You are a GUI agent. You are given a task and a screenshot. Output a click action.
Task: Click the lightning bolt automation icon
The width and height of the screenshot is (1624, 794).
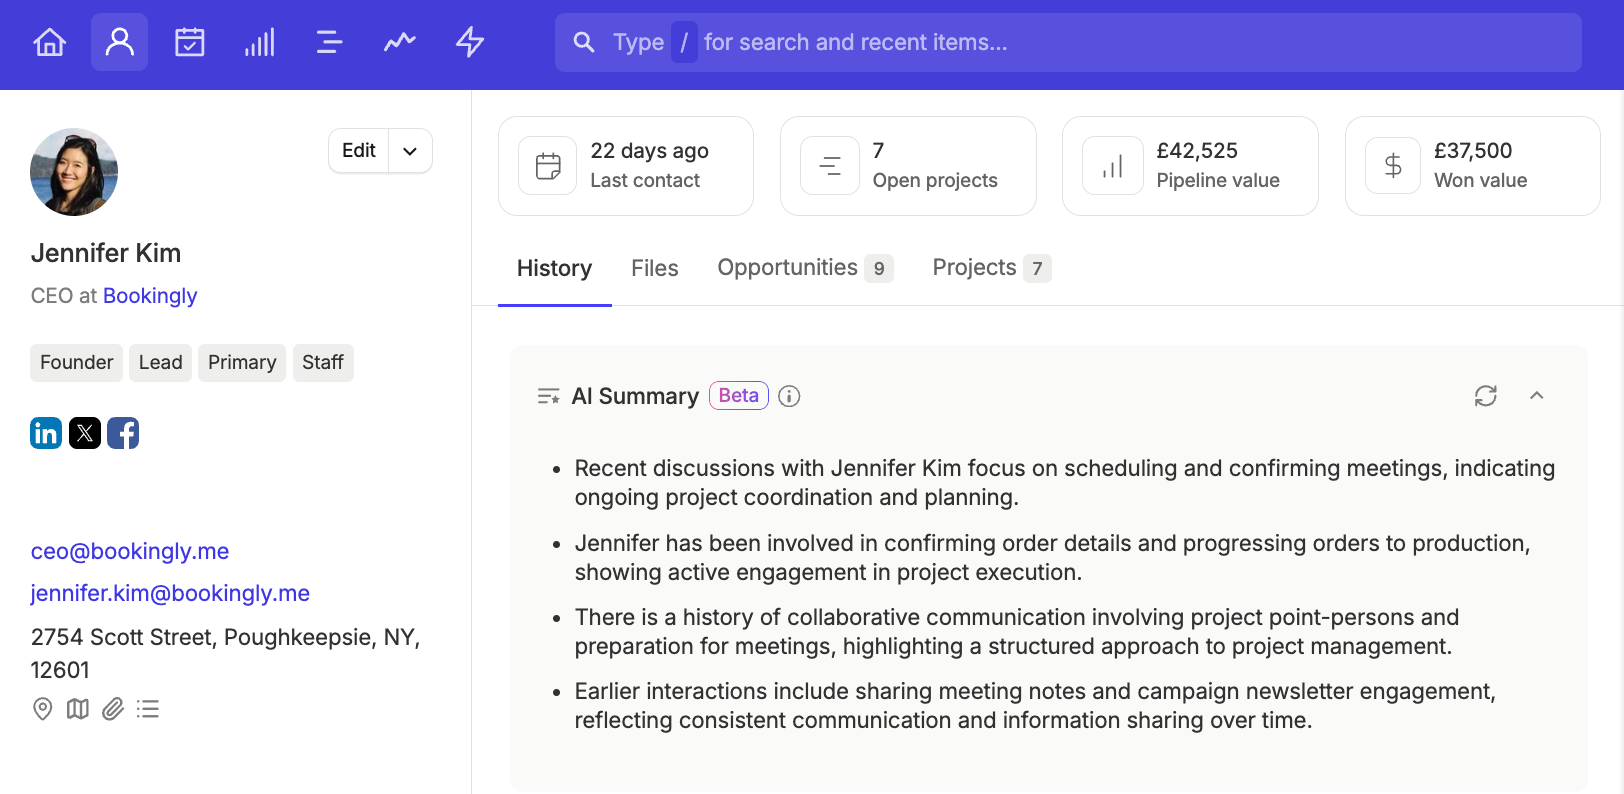click(470, 42)
